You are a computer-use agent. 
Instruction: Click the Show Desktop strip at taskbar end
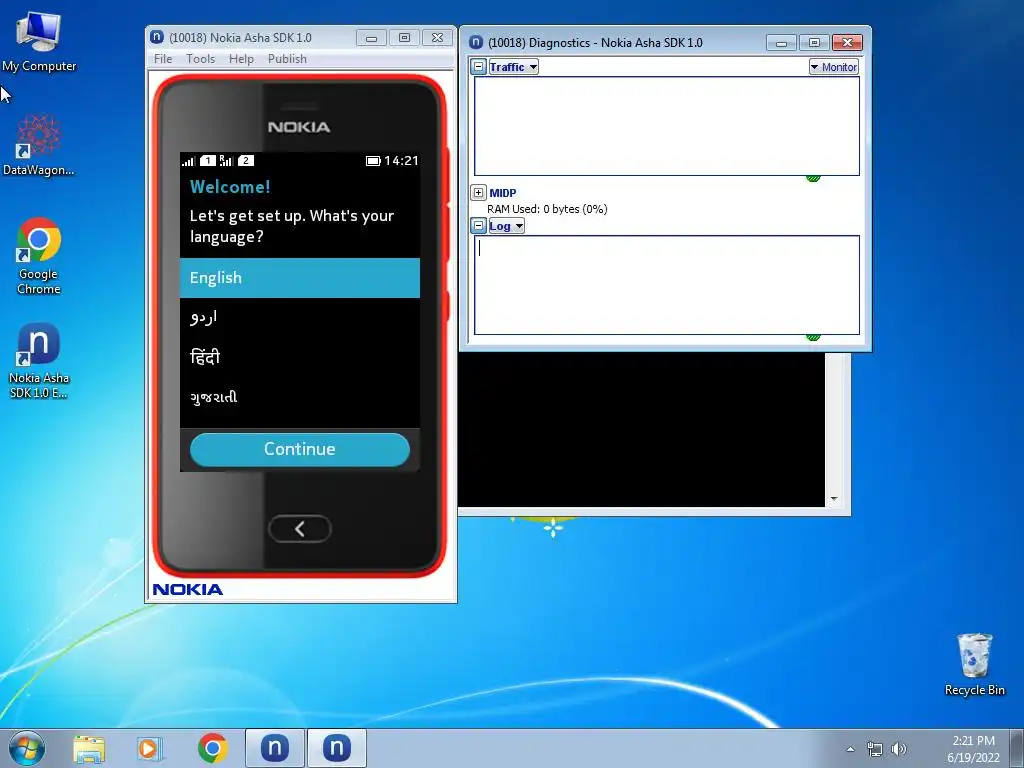pos(1017,748)
